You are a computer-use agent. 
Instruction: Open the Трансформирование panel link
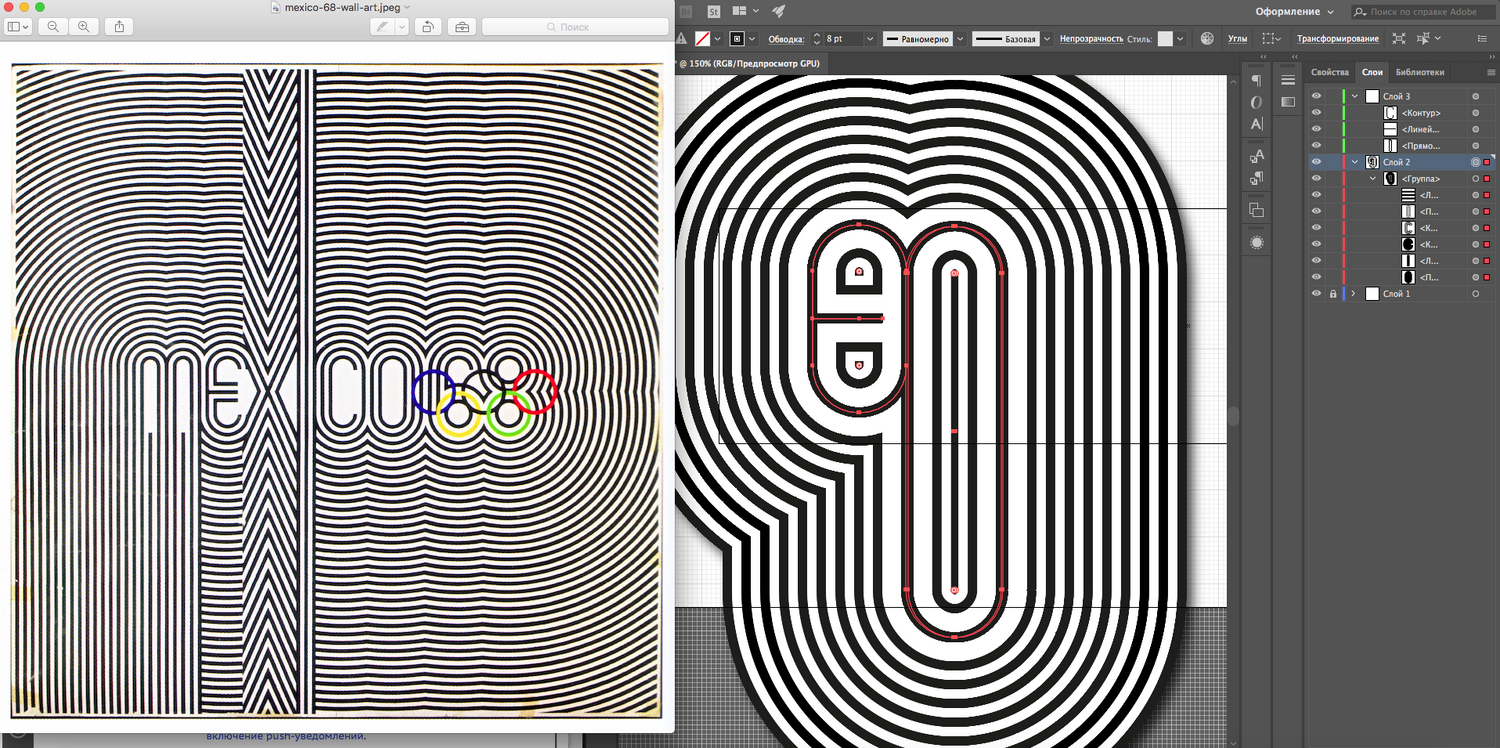[x=1337, y=39]
